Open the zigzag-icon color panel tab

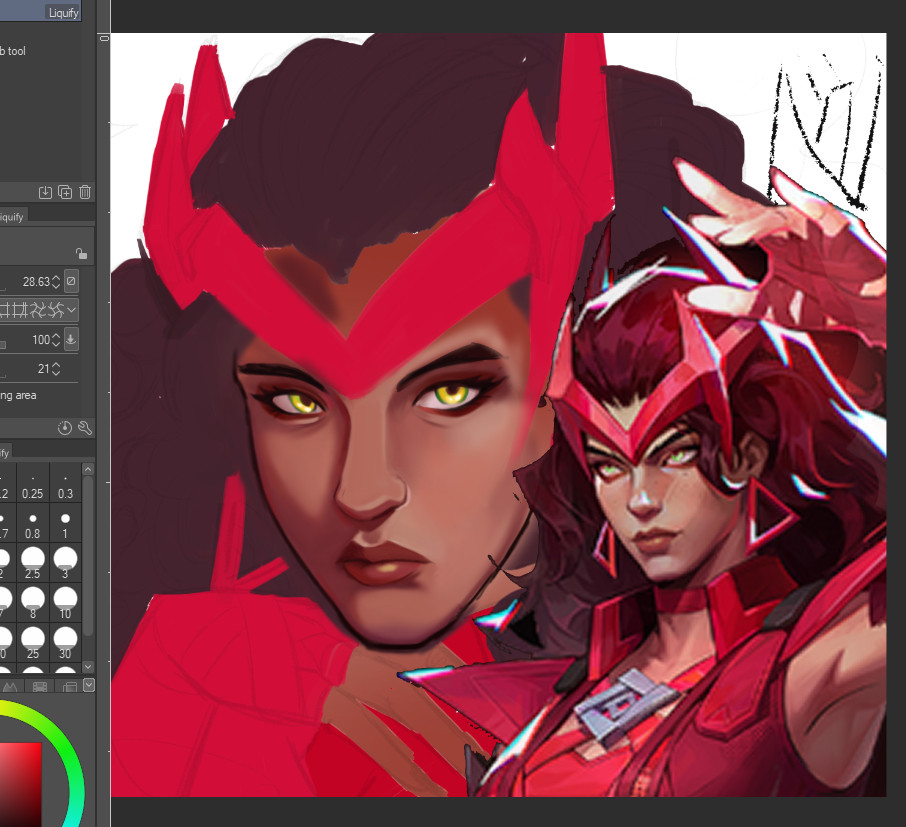pos(10,686)
